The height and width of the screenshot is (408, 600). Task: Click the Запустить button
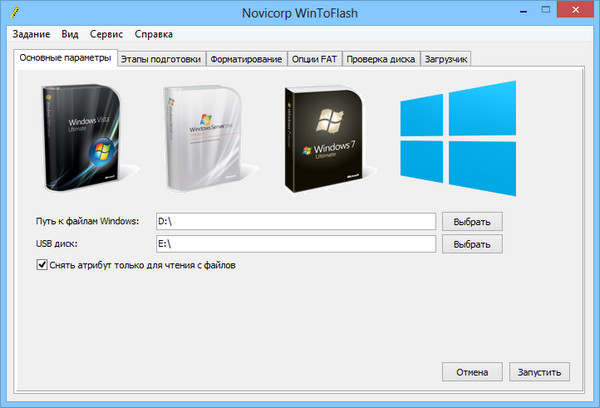point(539,372)
